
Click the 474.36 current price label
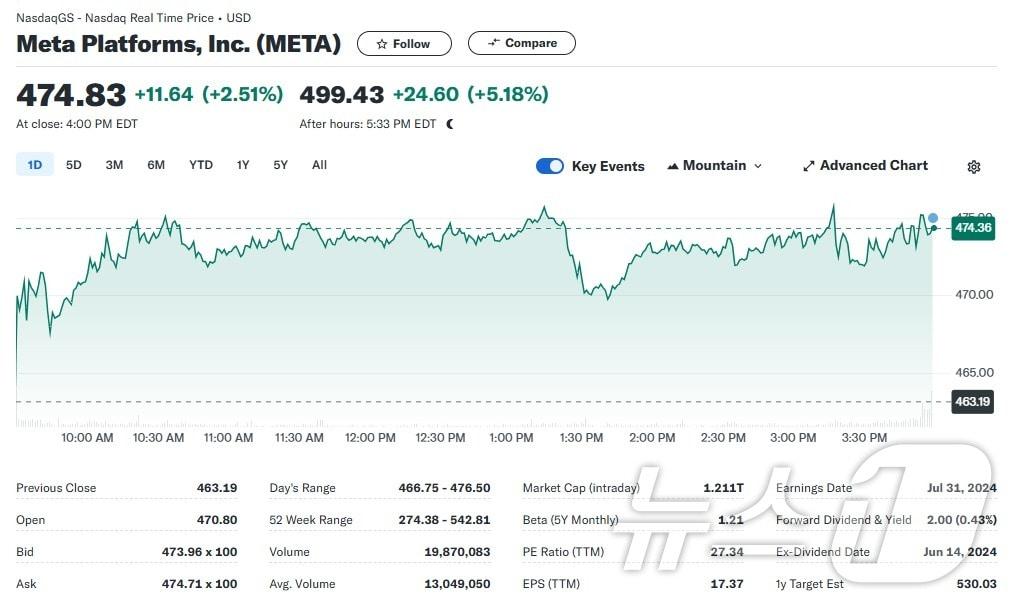pyautogui.click(x=972, y=228)
